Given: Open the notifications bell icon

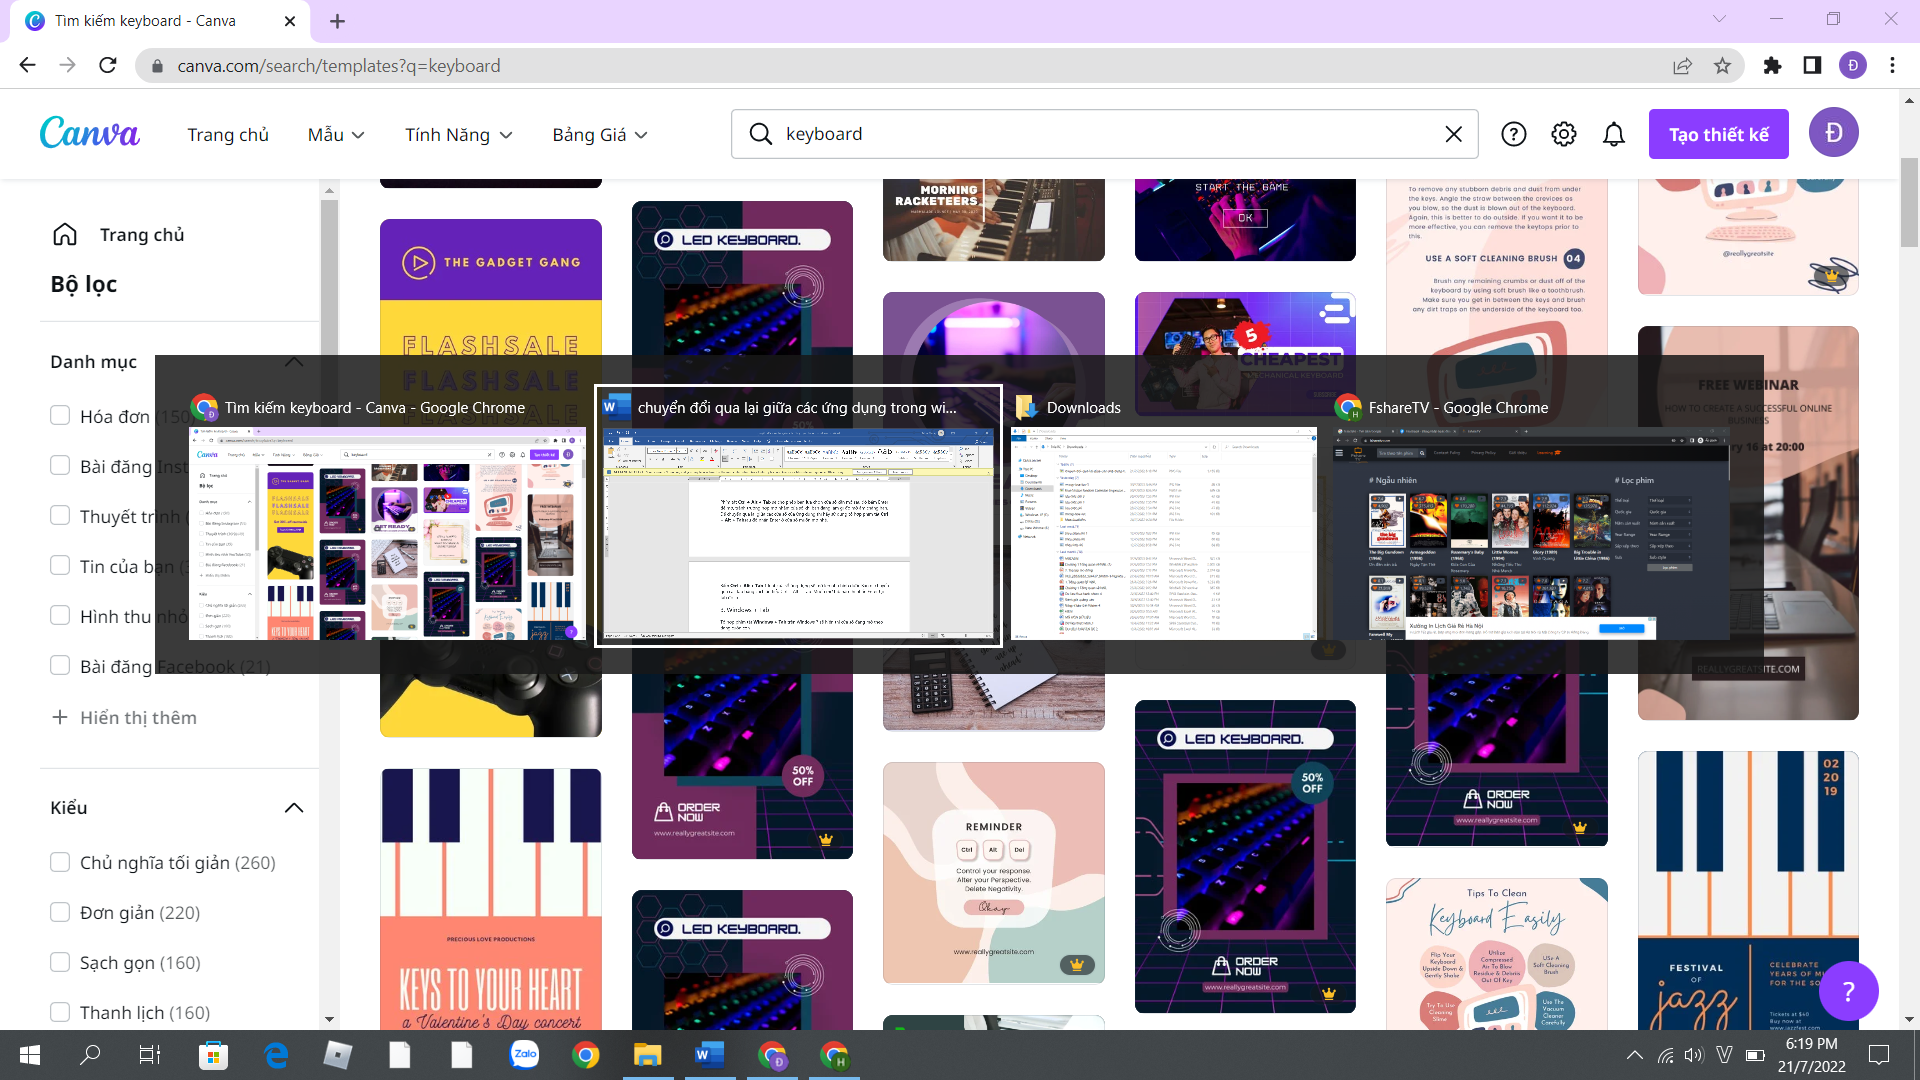Looking at the screenshot, I should tap(1614, 134).
